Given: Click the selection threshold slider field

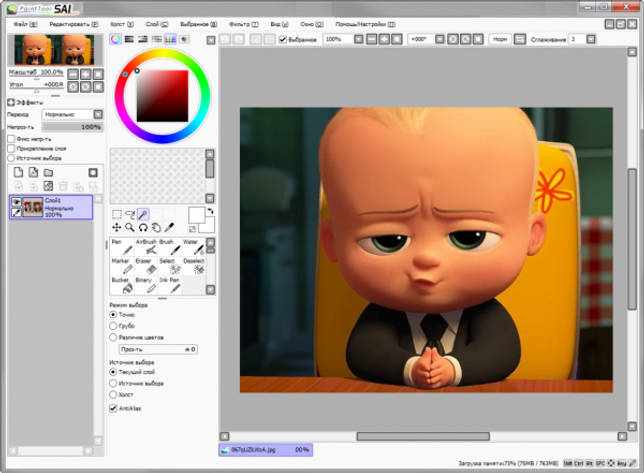Looking at the screenshot, I should pyautogui.click(x=159, y=349).
